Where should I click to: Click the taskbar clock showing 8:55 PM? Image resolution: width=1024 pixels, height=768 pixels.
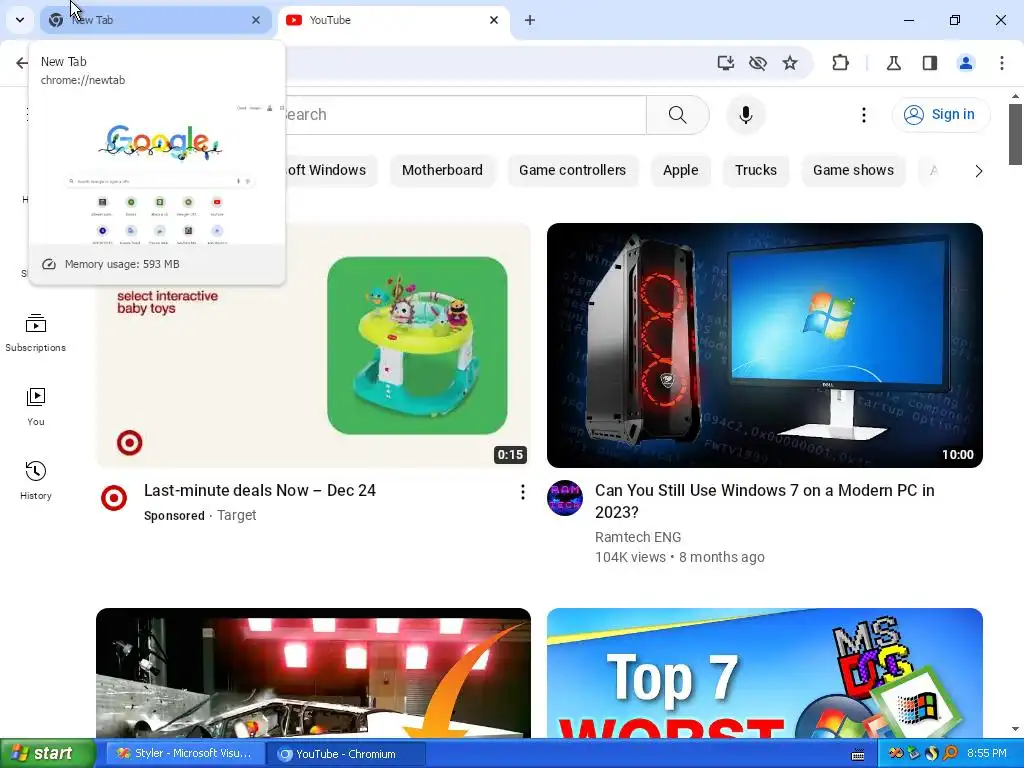pyautogui.click(x=987, y=754)
